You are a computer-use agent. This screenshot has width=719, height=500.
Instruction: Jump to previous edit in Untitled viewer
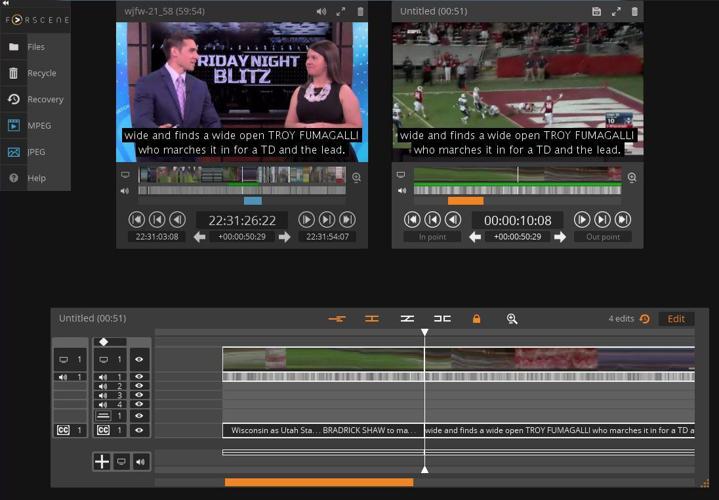(432, 220)
